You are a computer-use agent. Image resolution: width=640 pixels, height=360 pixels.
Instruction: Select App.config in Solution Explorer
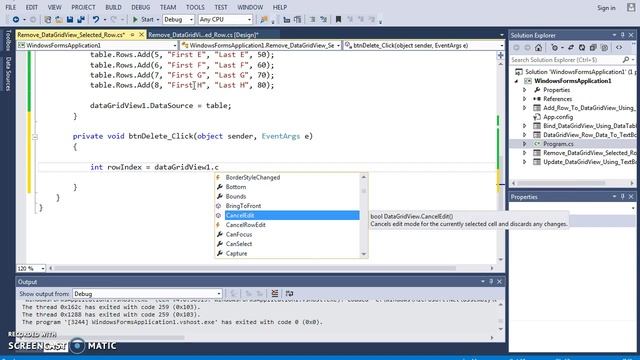point(558,117)
